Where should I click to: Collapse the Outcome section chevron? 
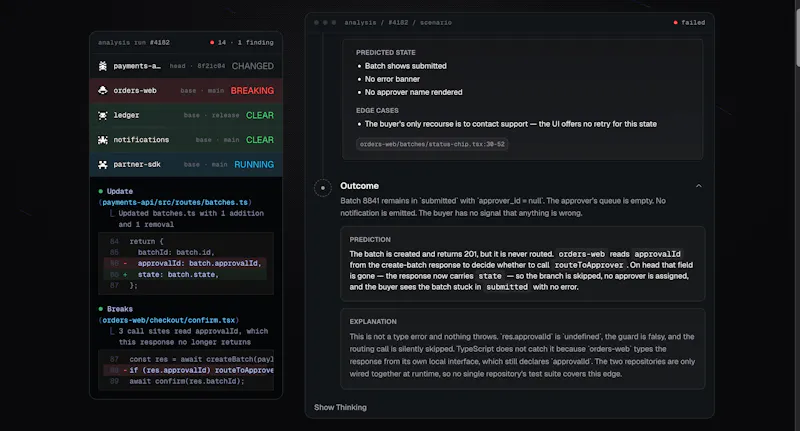pos(698,186)
